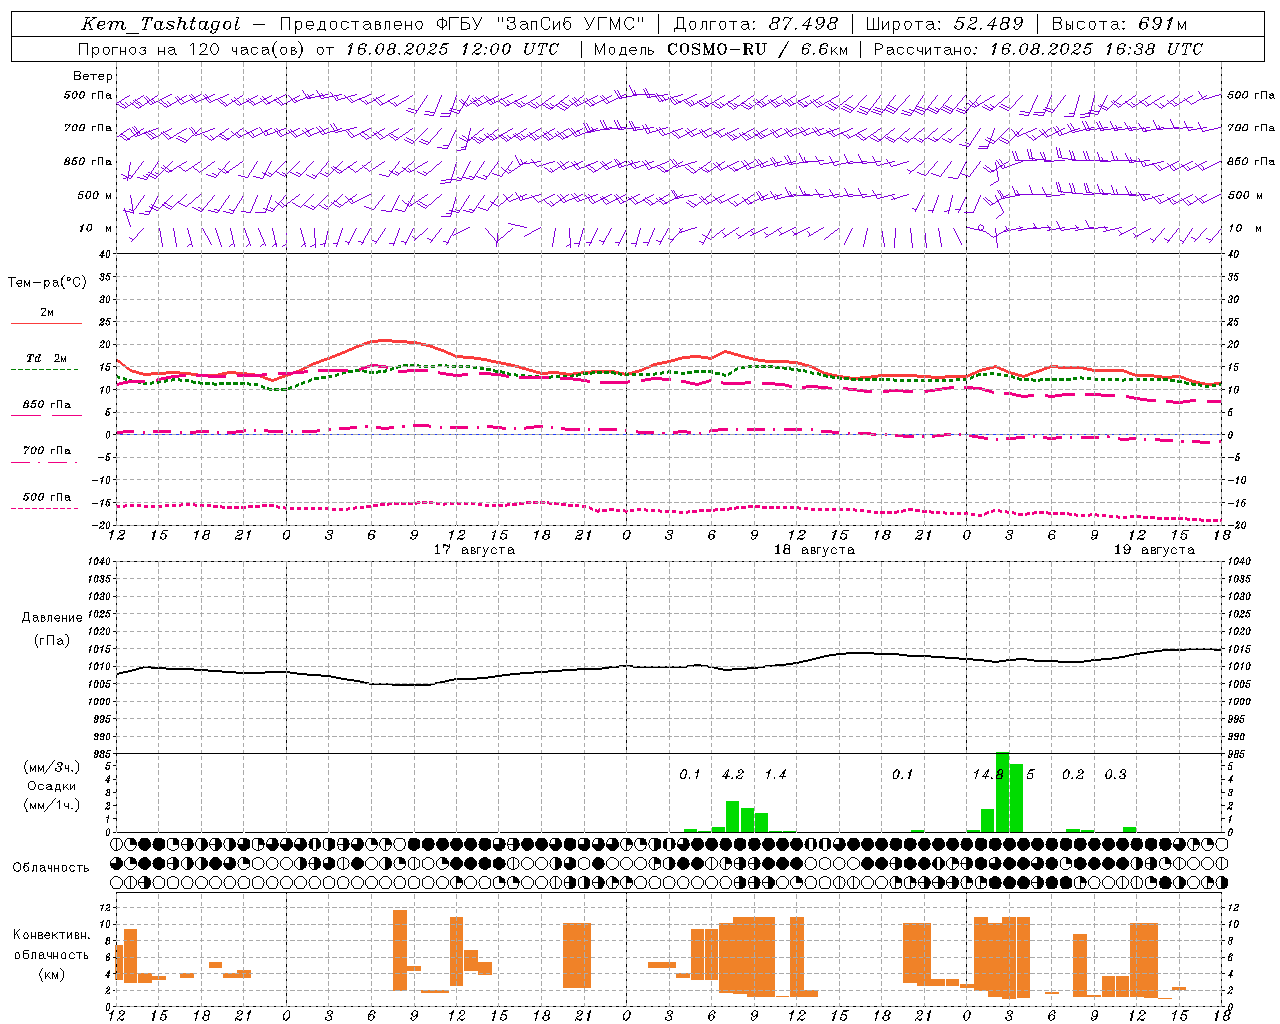Image resolution: width=1280 pixels, height=1024 pixels.
Task: Click the '19 августа' date label
Action: click(x=1154, y=550)
